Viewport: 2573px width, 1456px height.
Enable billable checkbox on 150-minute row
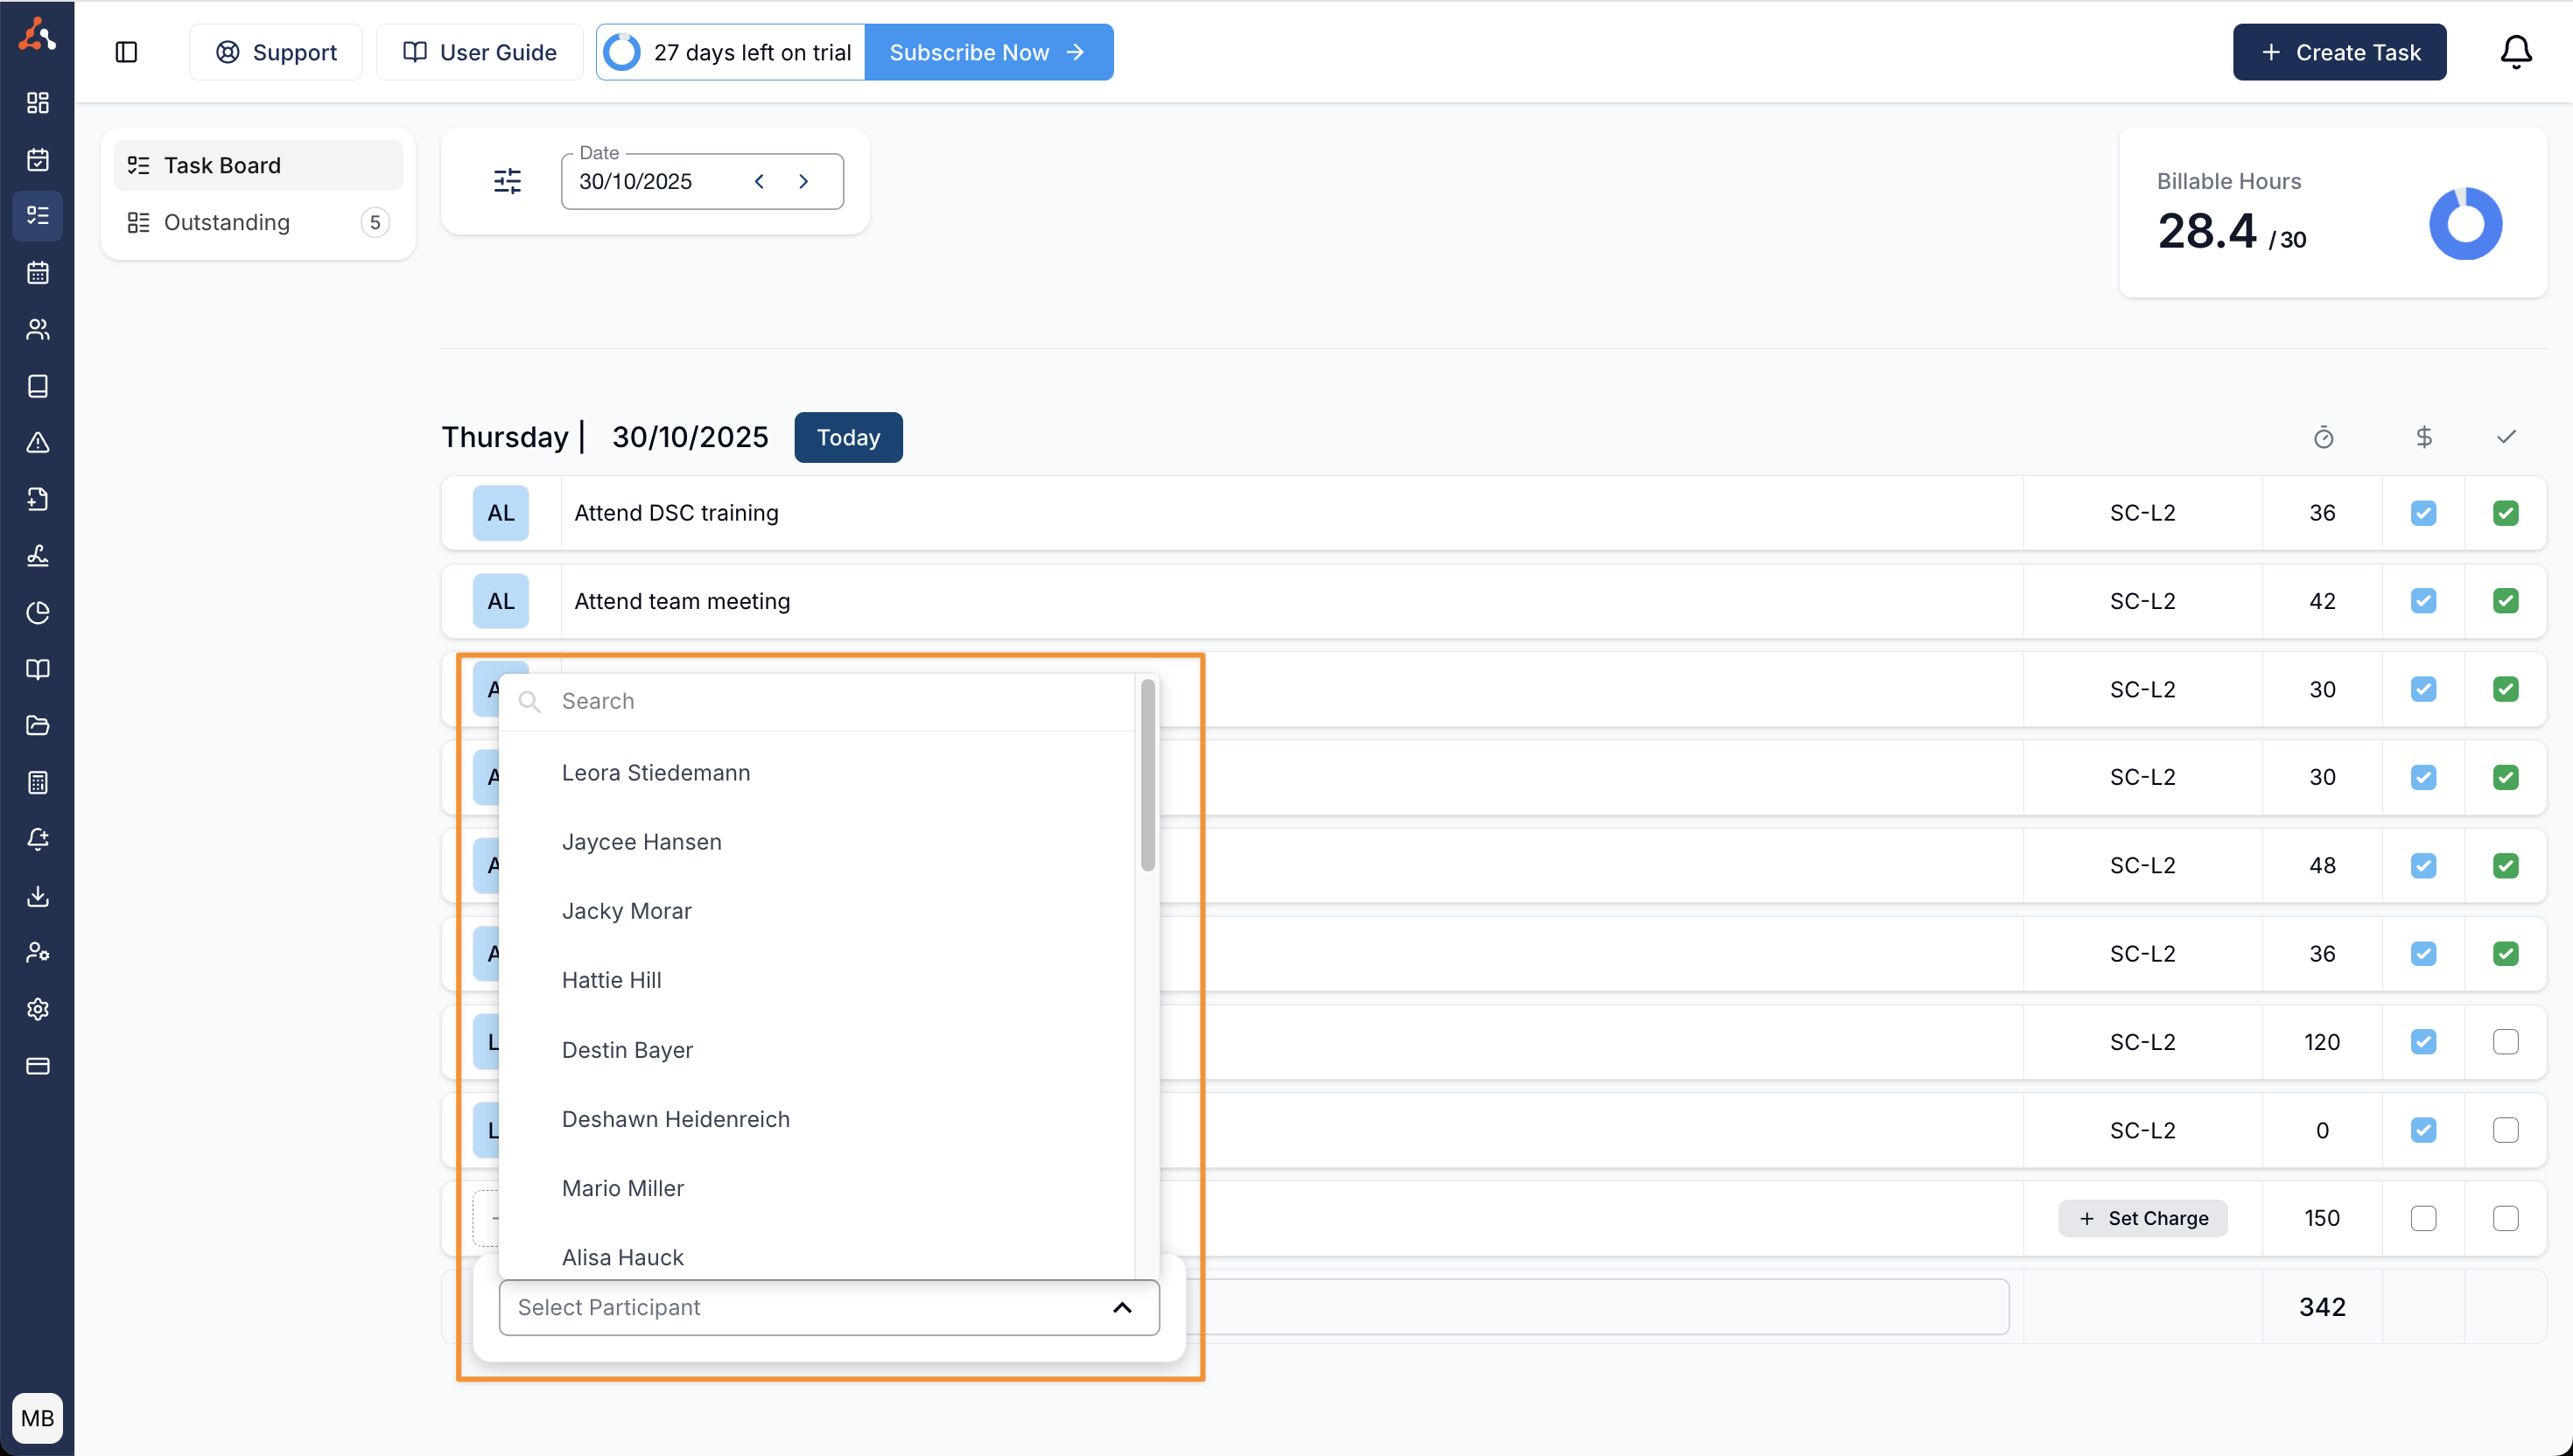(2423, 1218)
